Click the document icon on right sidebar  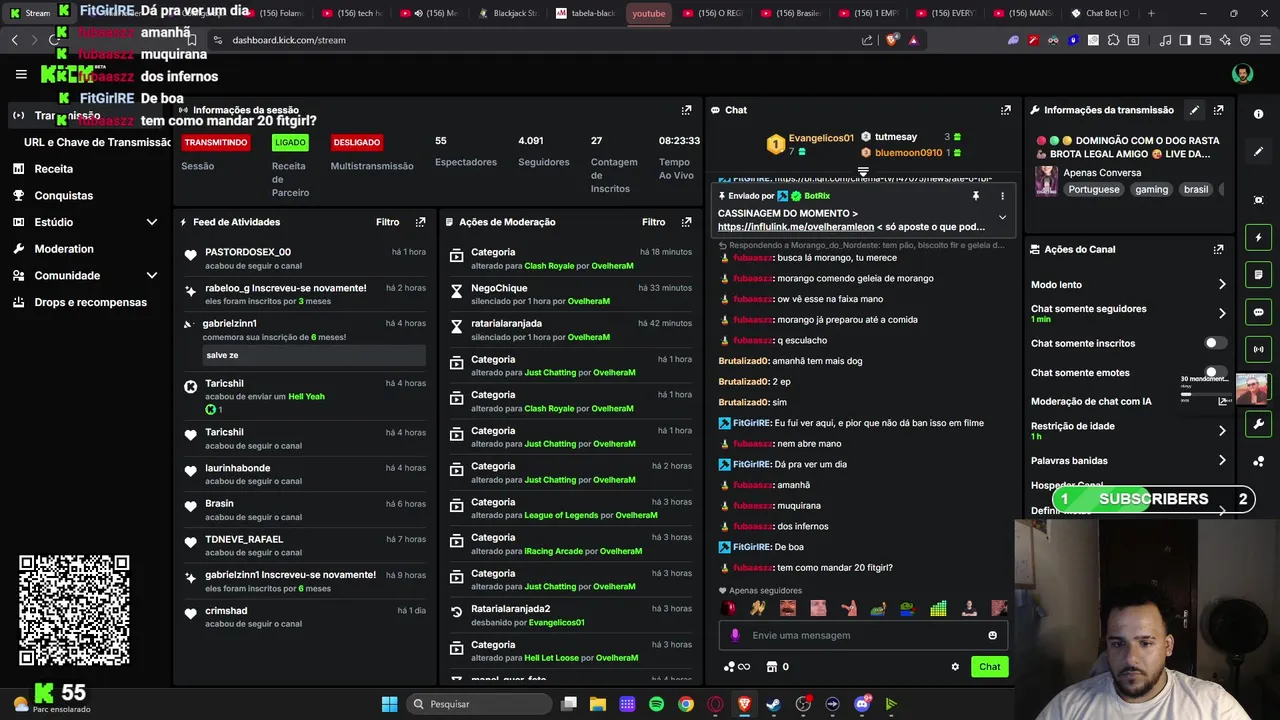(x=1258, y=275)
